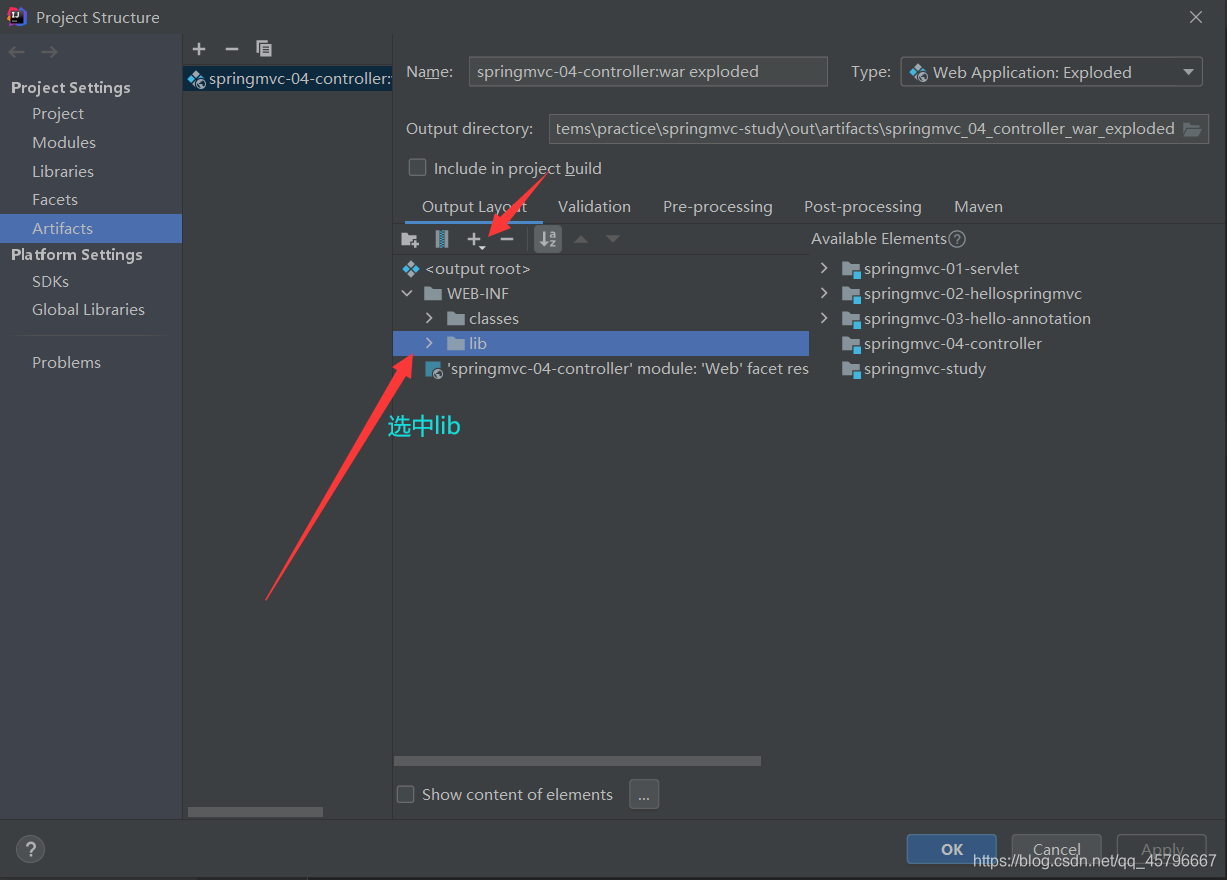Click the springmvc-04-controller module folder icon

pyautogui.click(x=851, y=344)
